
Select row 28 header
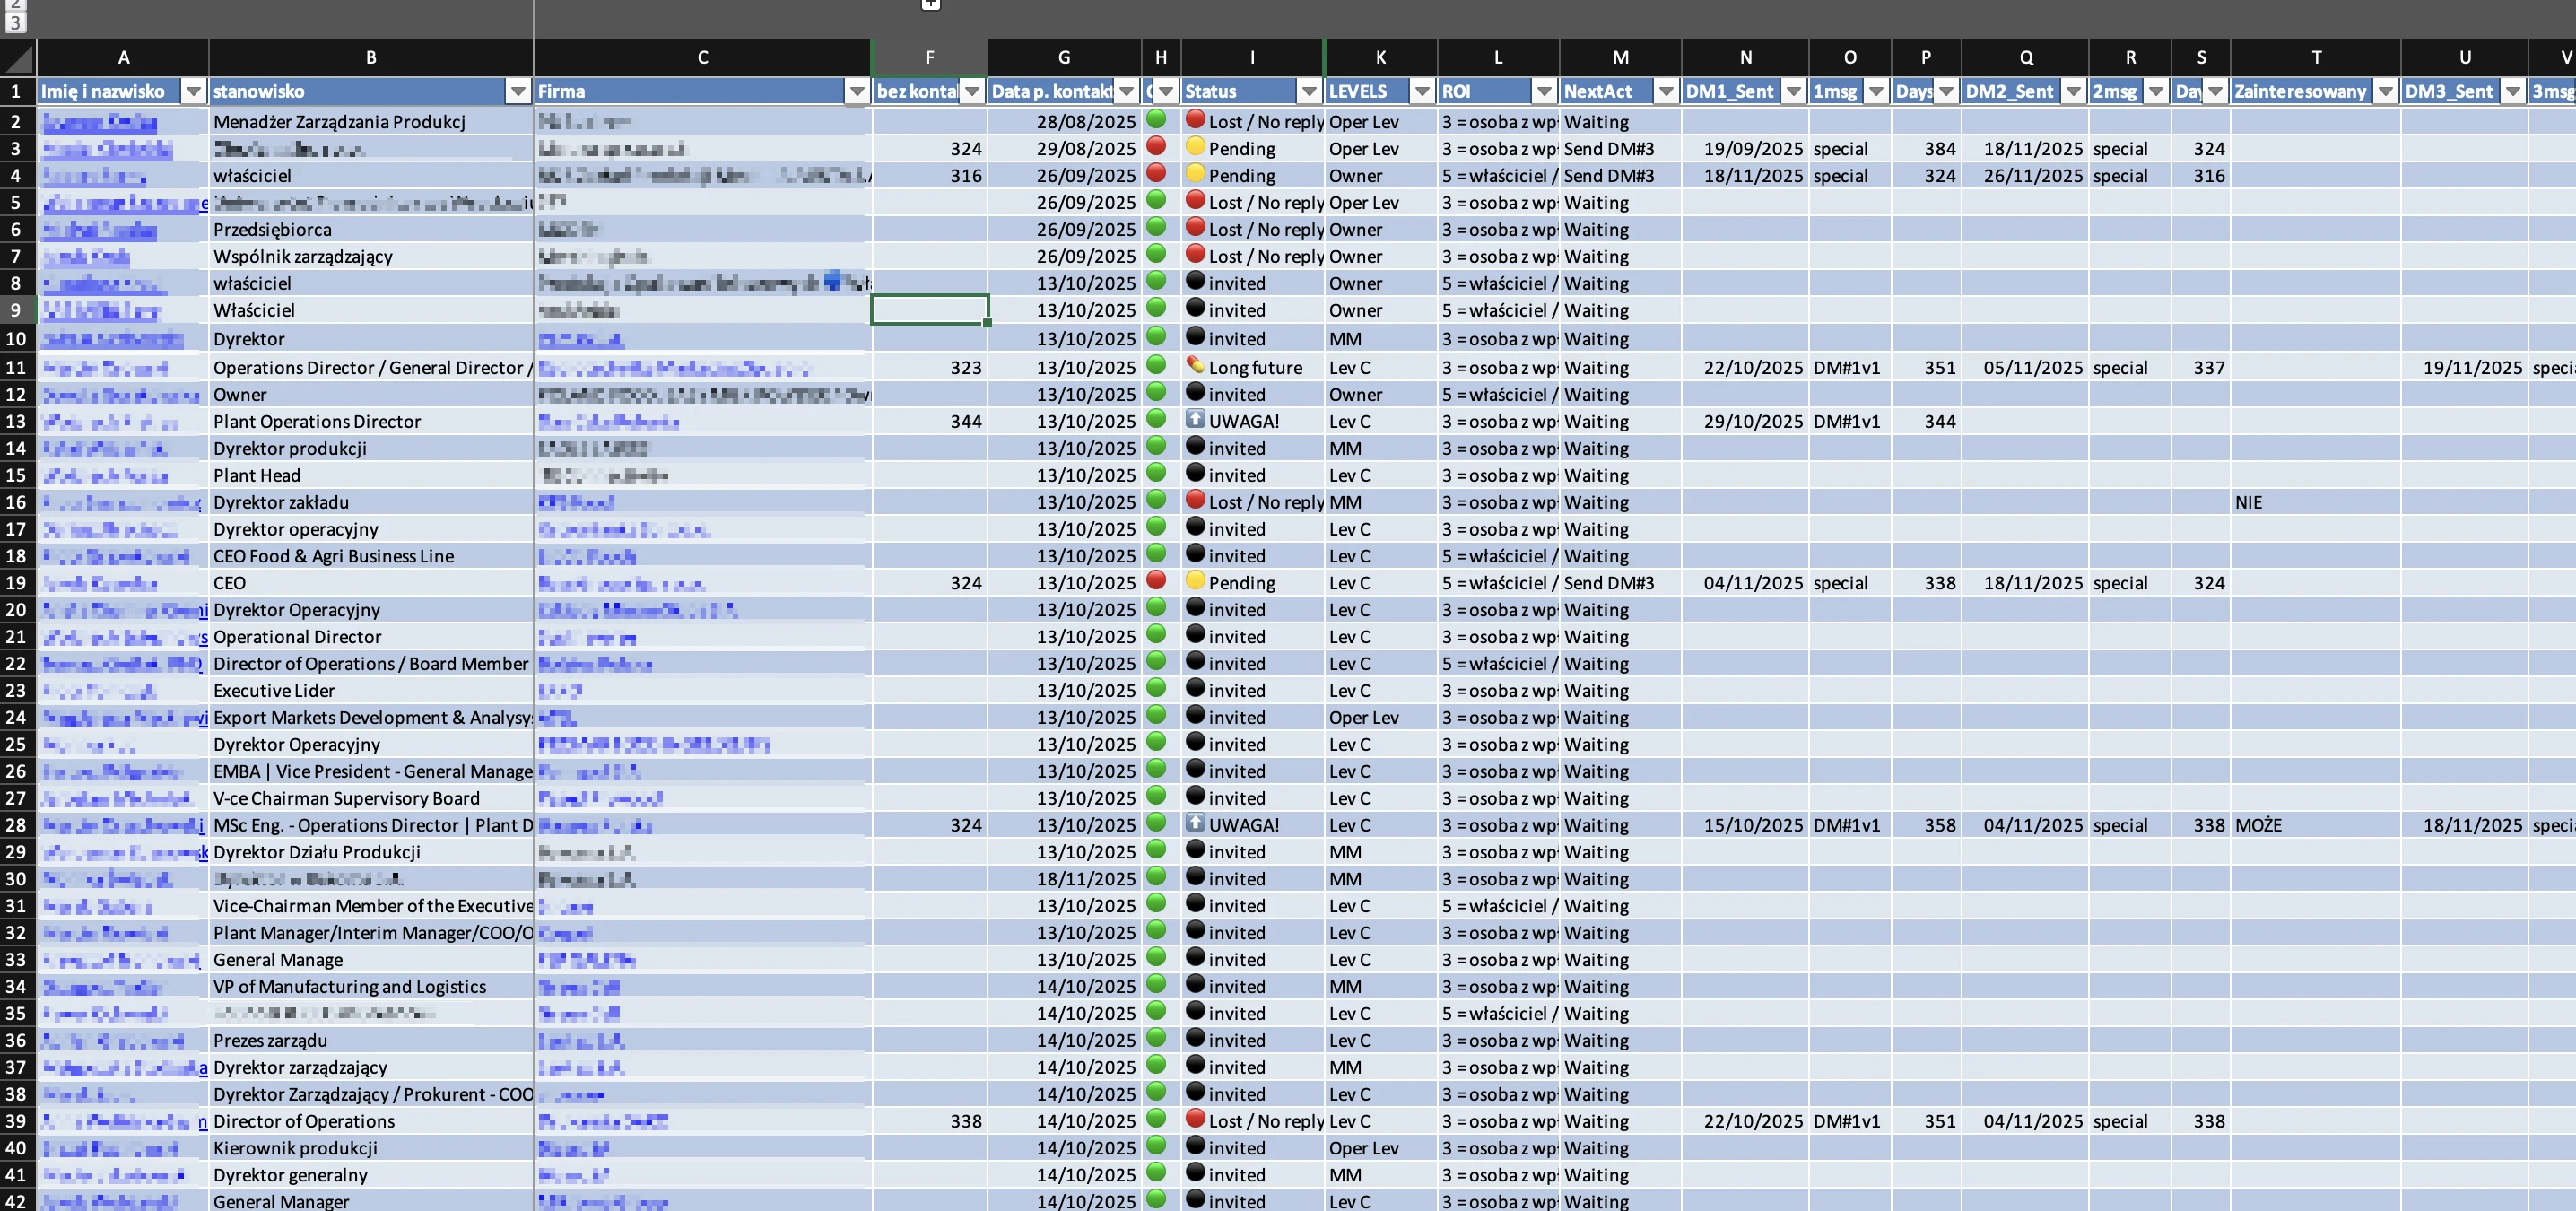pyautogui.click(x=17, y=825)
